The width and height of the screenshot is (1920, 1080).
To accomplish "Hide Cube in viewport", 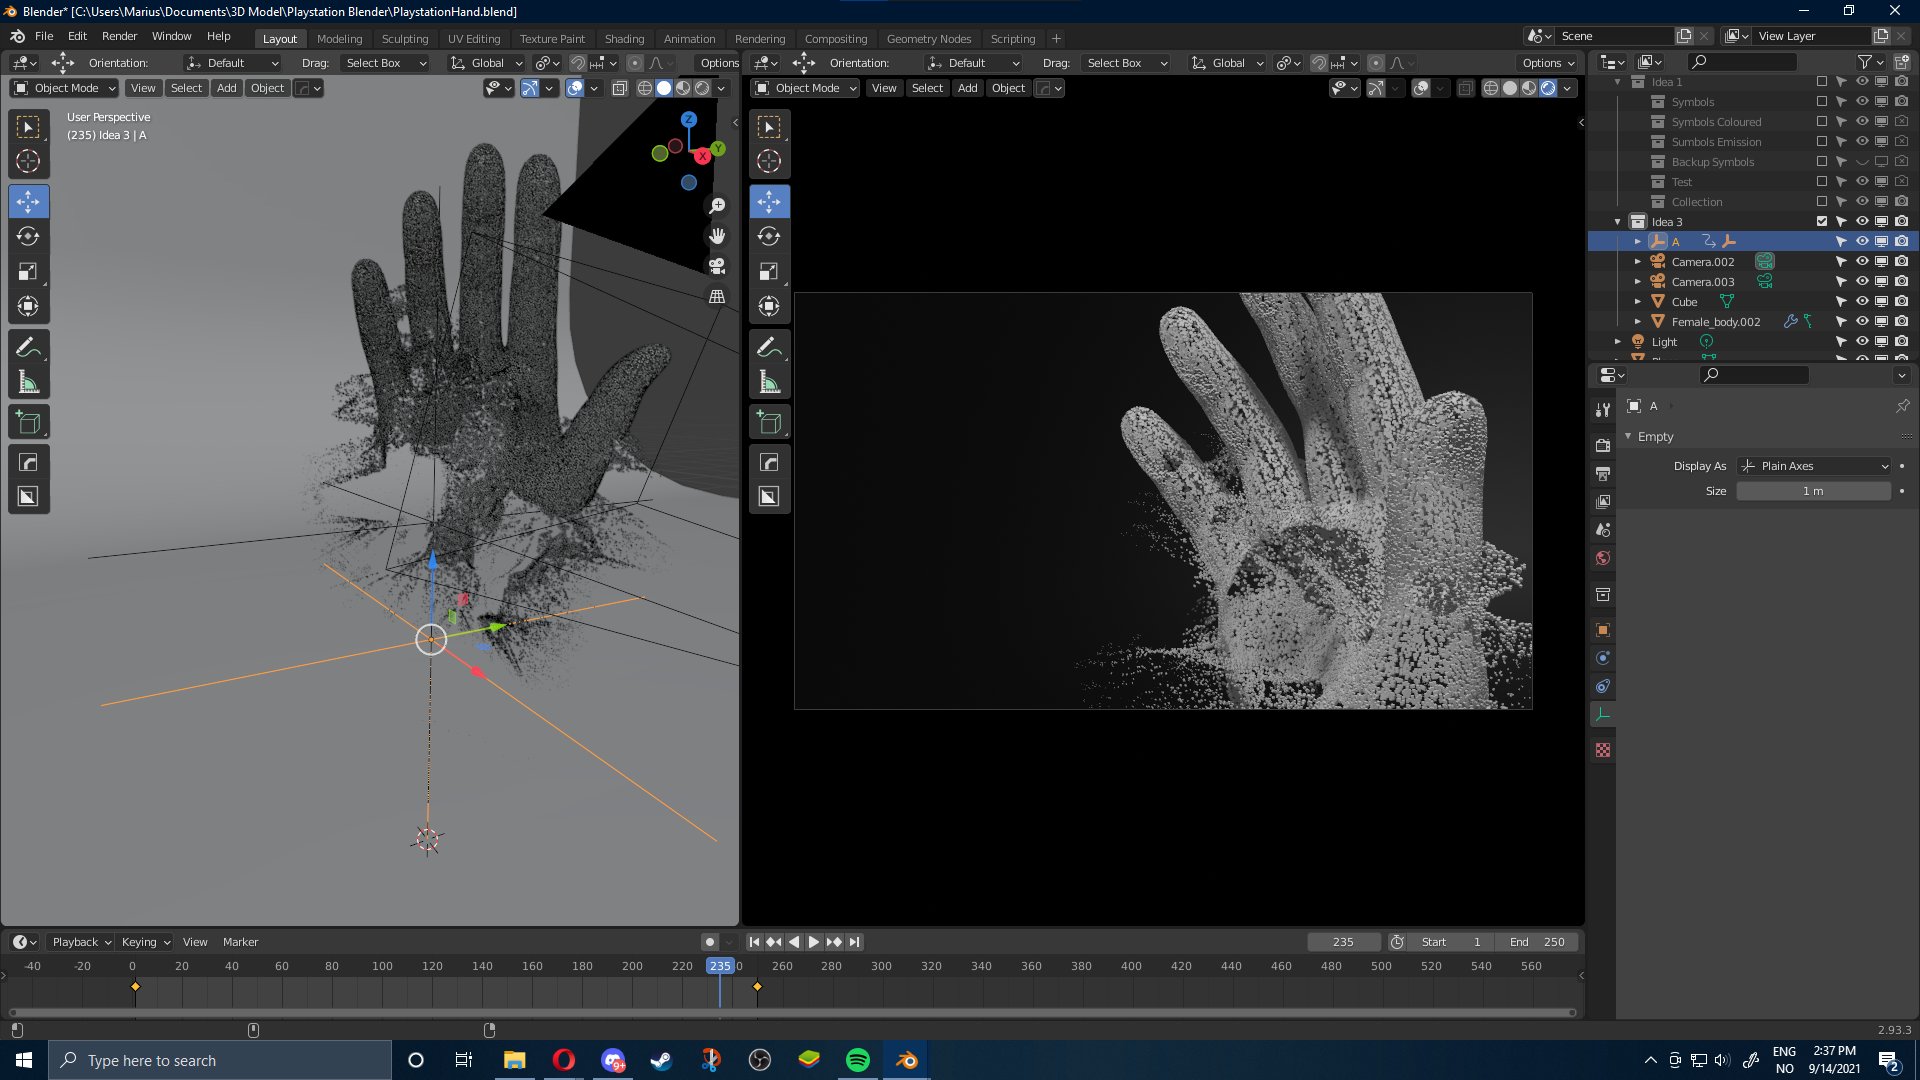I will [1862, 301].
